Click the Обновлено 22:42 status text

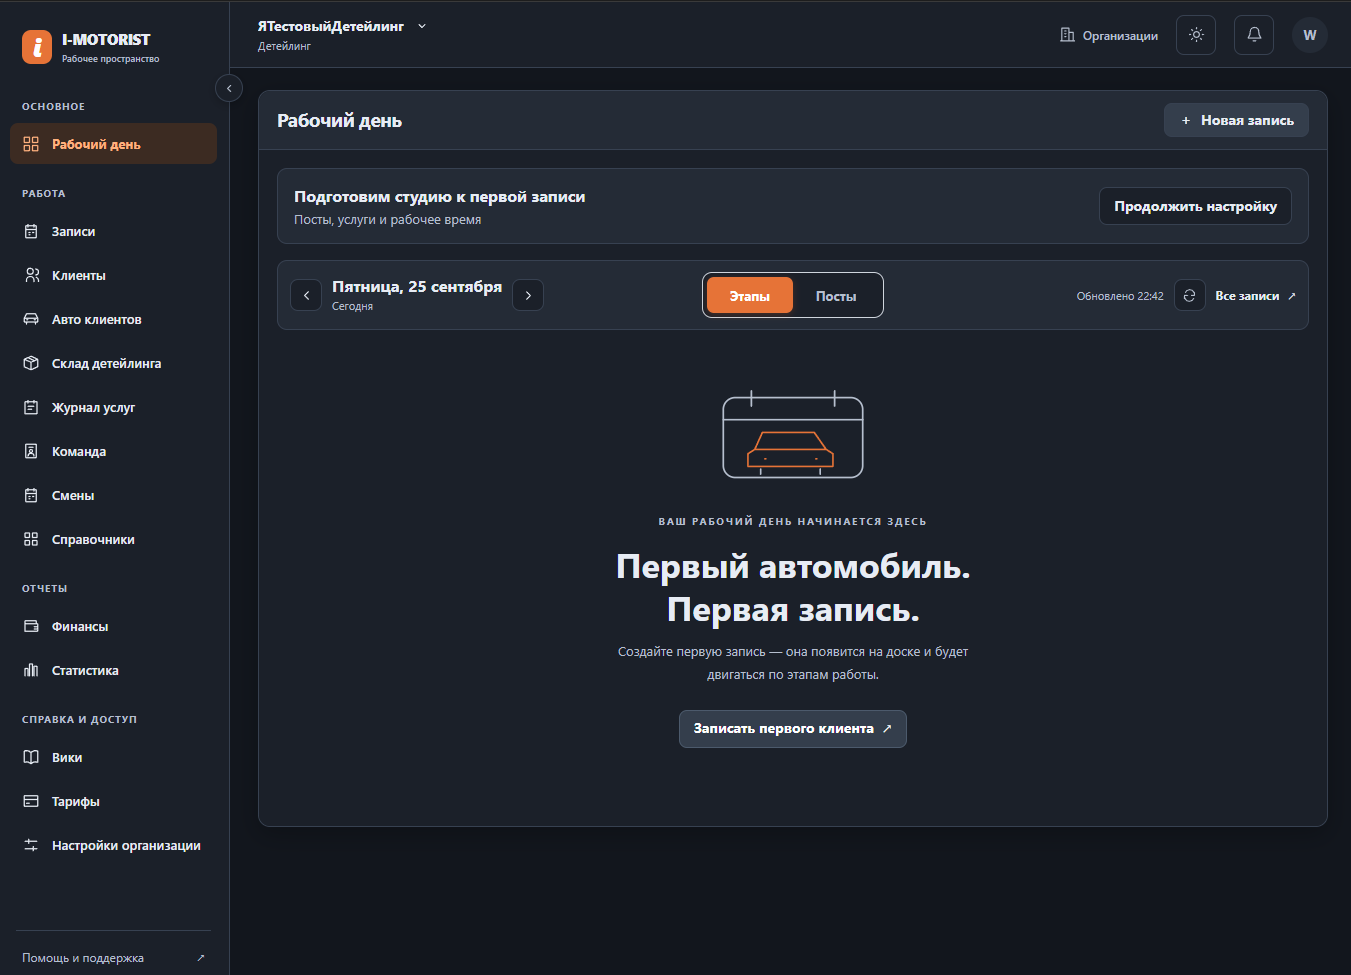click(x=1120, y=297)
